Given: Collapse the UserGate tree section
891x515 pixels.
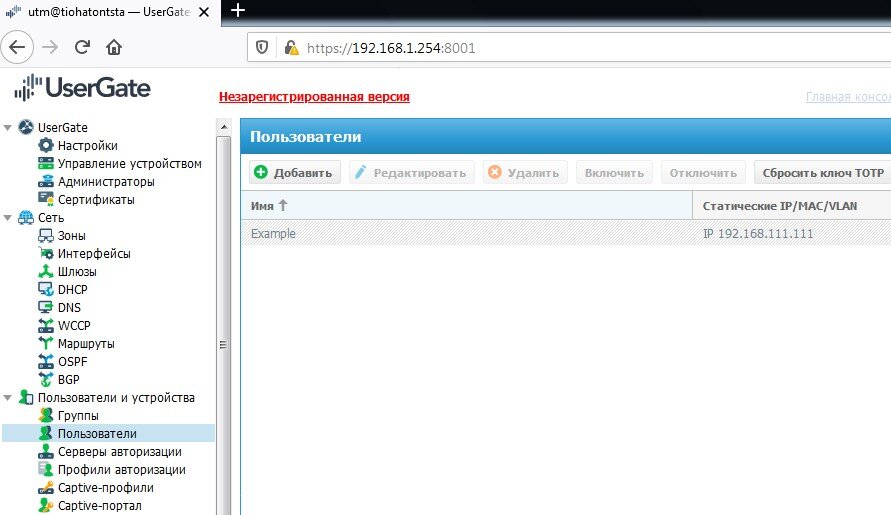Looking at the screenshot, I should (8, 127).
